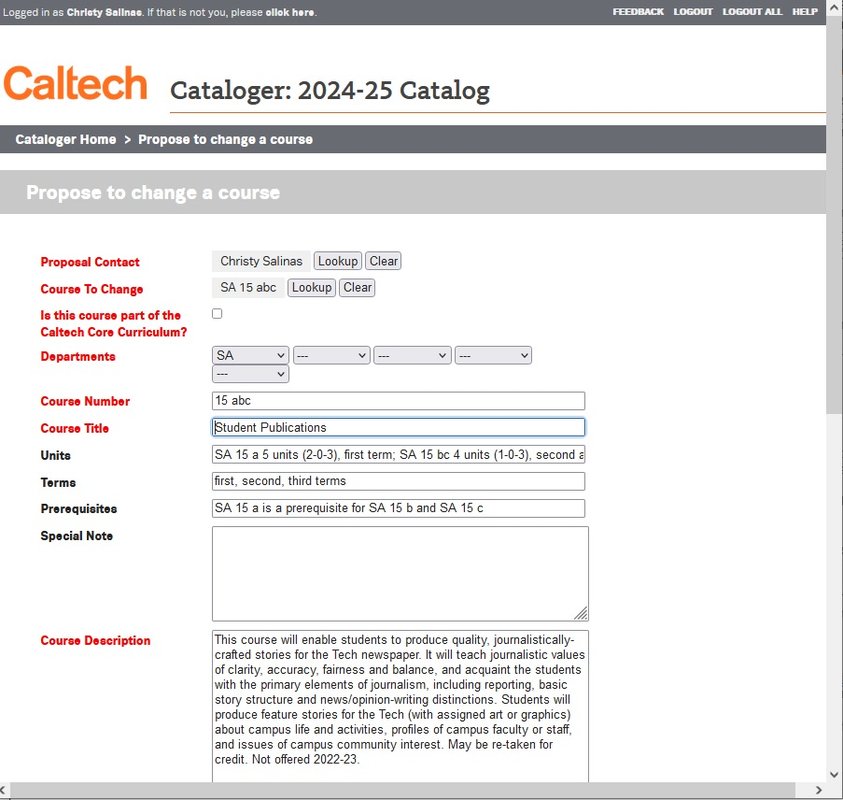843x800 pixels.
Task: Click the Units input field
Action: 398,455
